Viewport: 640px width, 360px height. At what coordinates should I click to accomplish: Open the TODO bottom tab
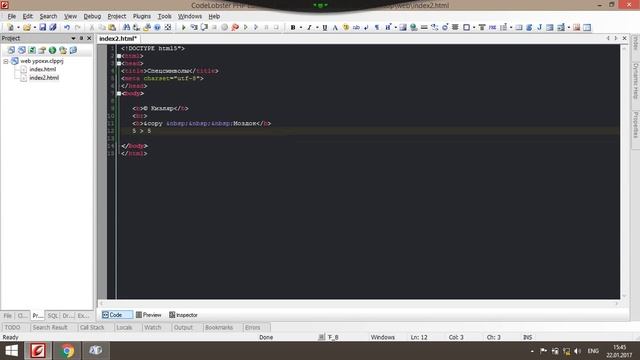point(12,327)
